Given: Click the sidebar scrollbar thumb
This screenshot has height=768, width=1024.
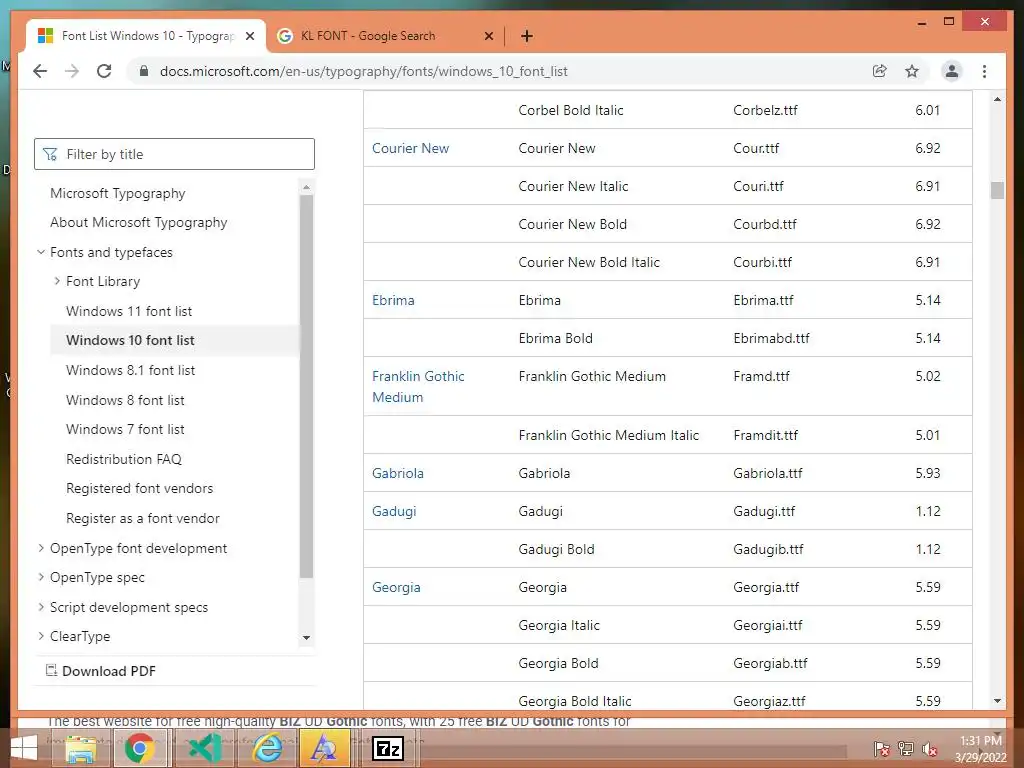Looking at the screenshot, I should [306, 385].
